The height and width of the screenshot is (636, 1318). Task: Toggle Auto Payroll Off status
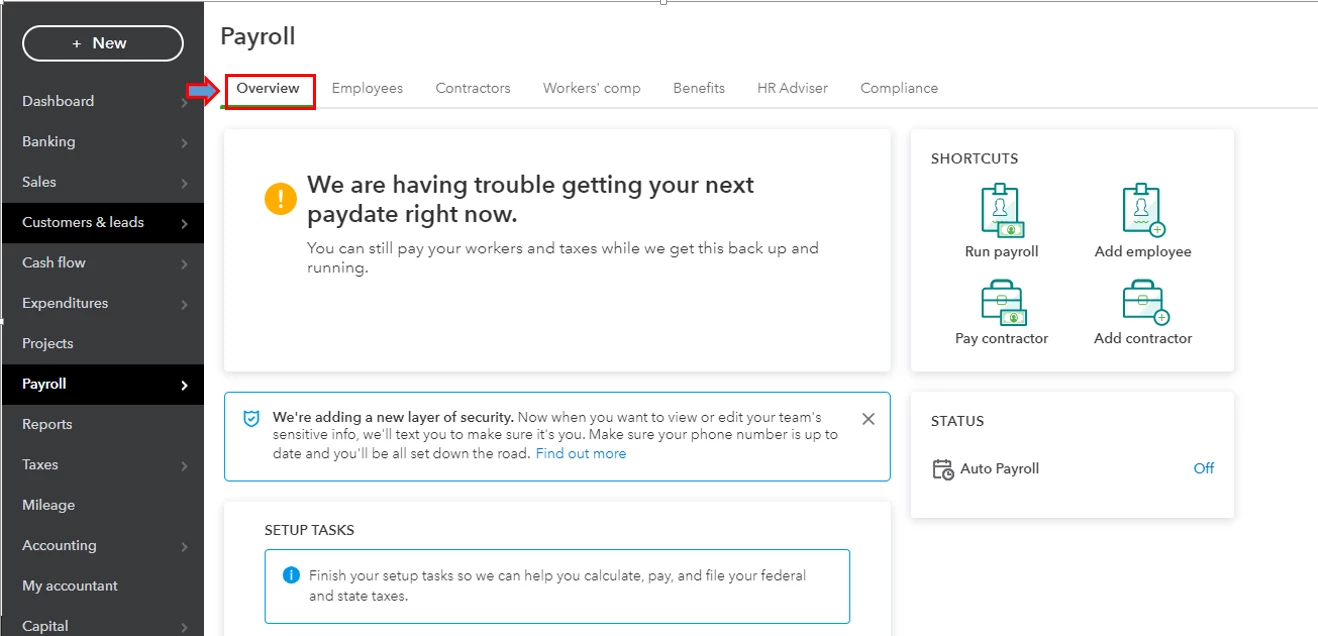[x=1204, y=468]
